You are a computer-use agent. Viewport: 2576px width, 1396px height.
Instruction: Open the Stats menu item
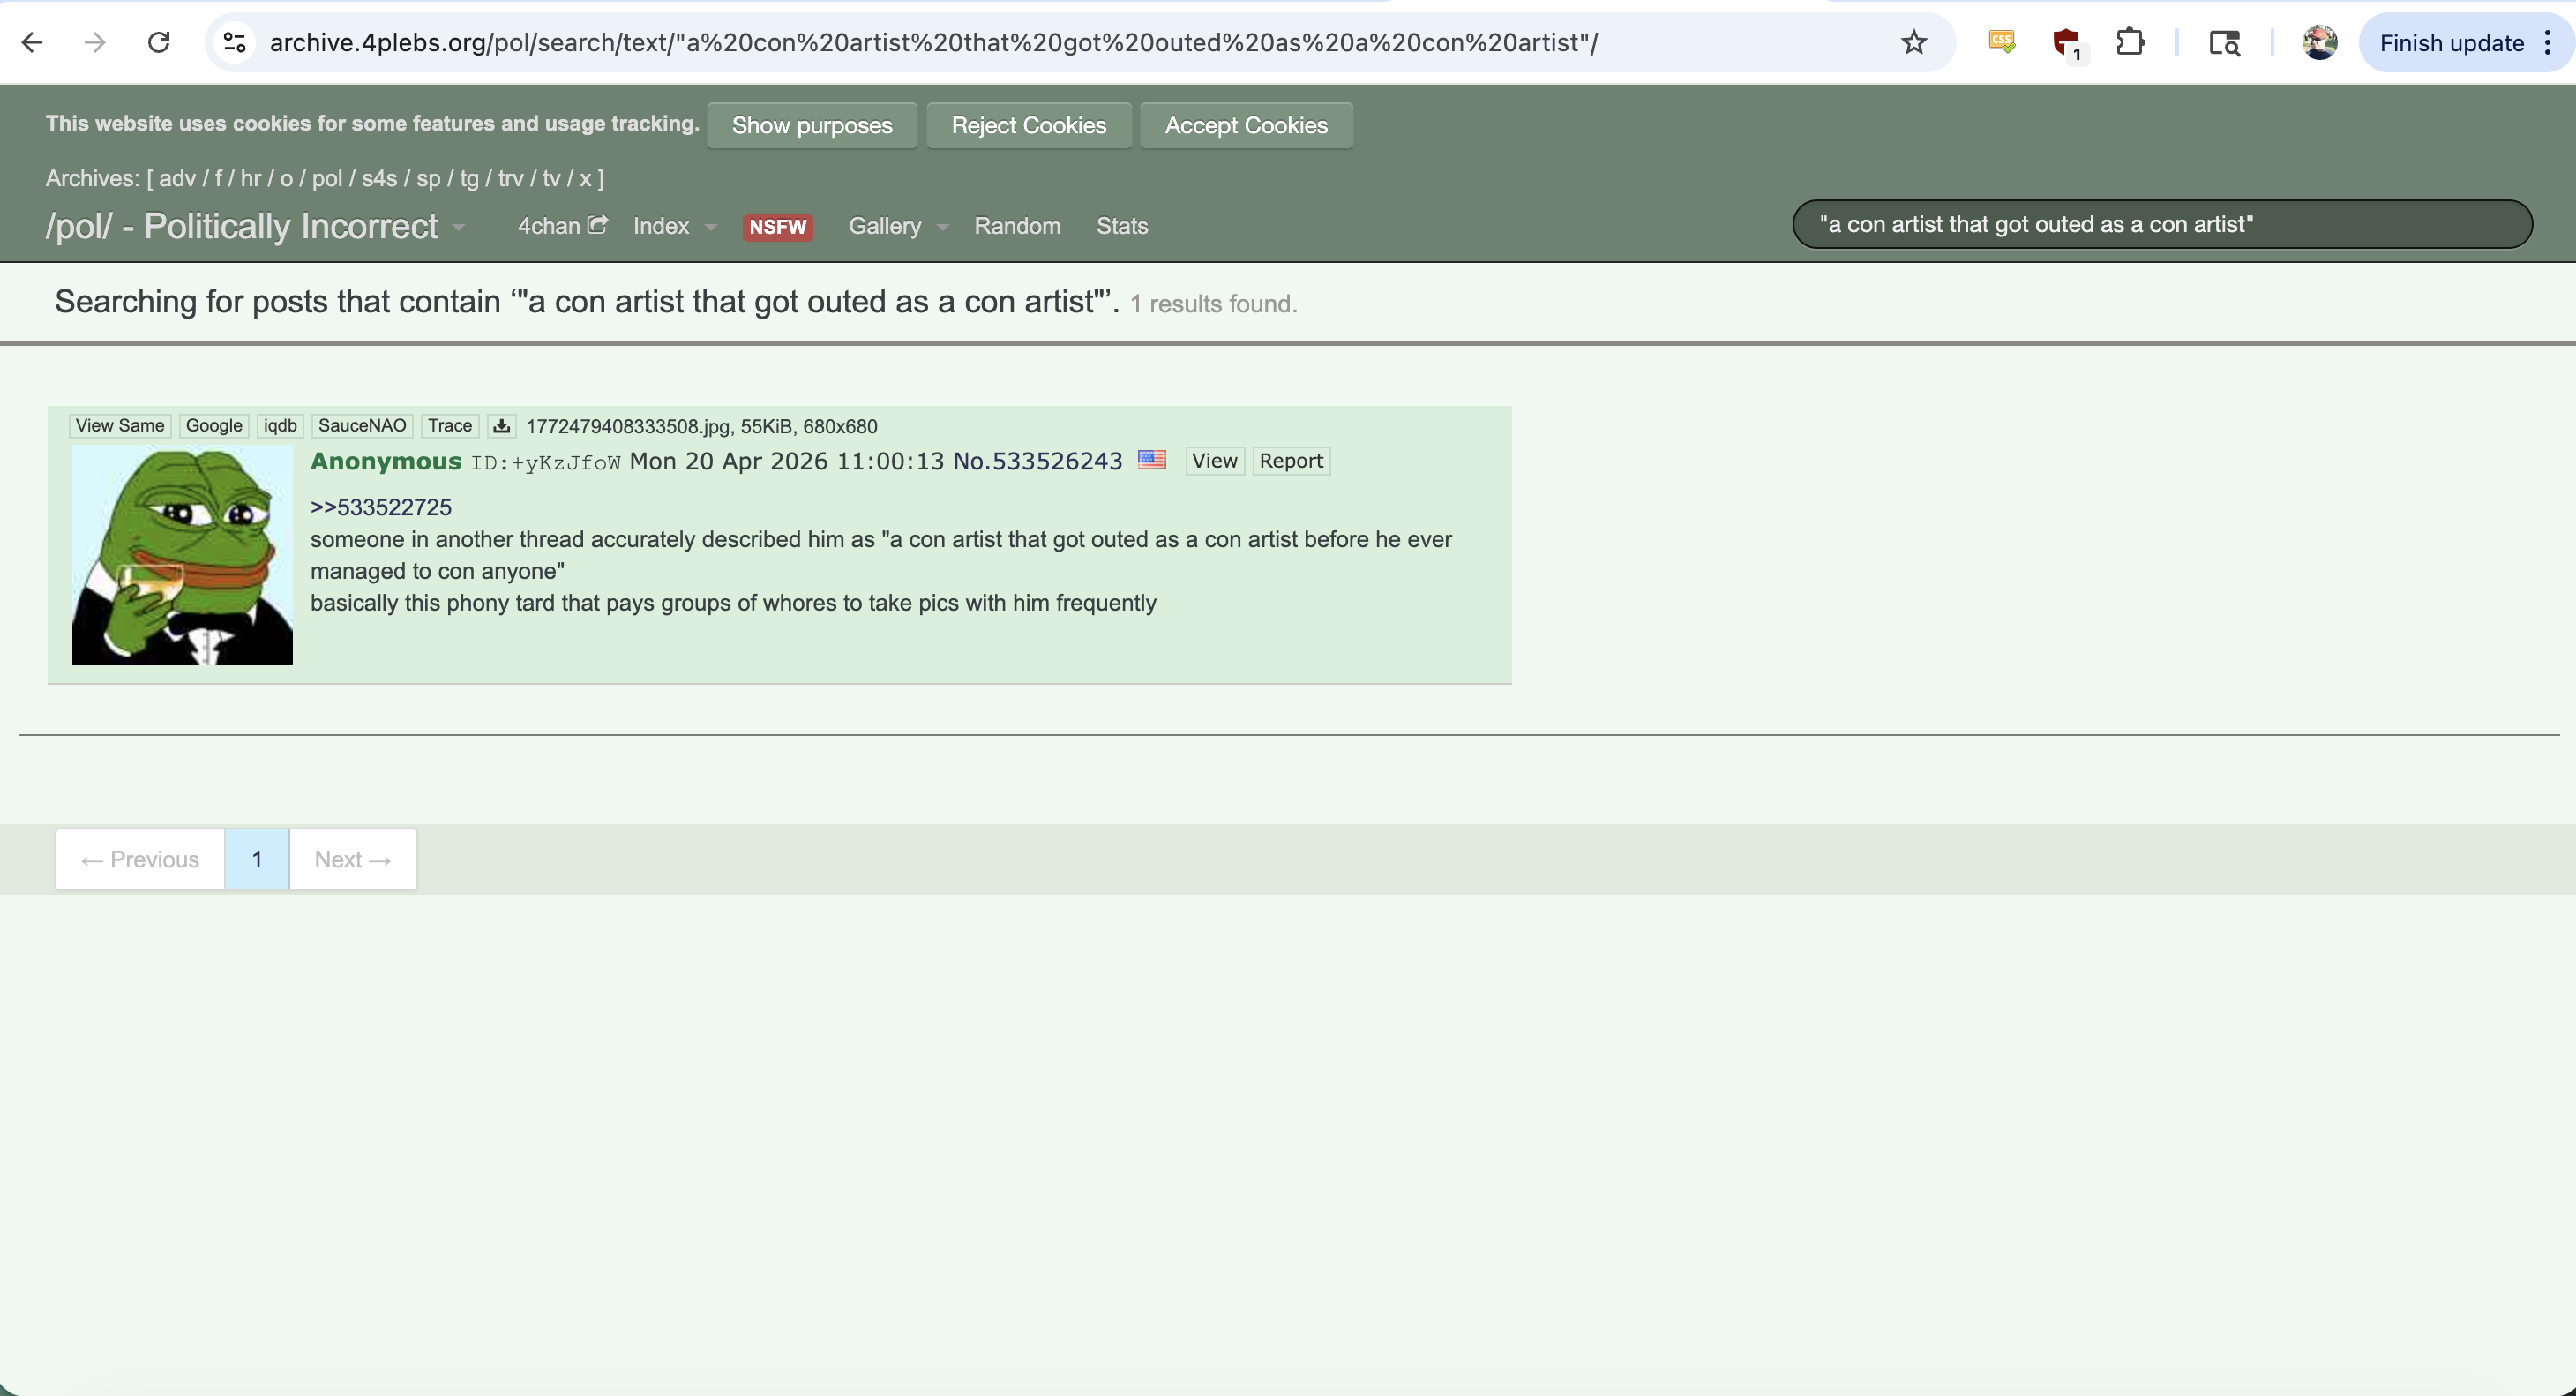[x=1121, y=226]
